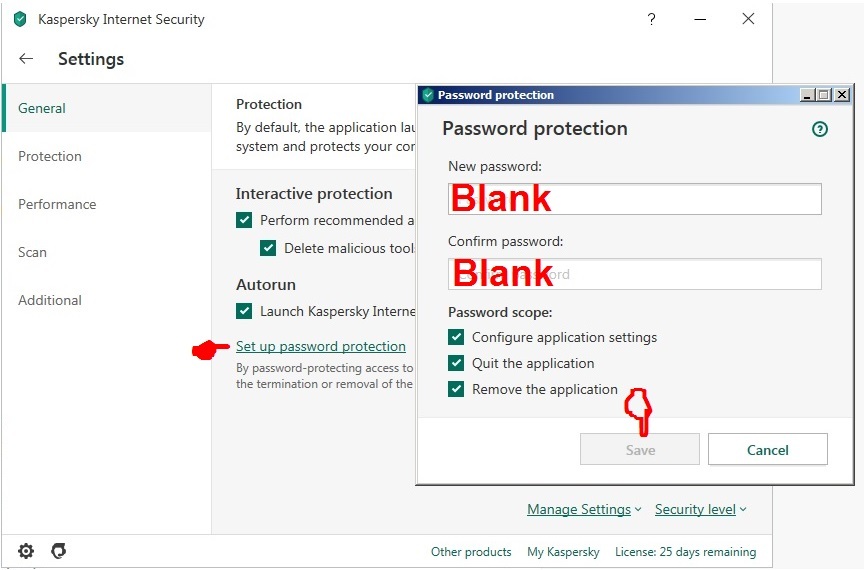The width and height of the screenshot is (864, 570).
Task: Close the Kaspersky Internet Security window
Action: pos(748,19)
